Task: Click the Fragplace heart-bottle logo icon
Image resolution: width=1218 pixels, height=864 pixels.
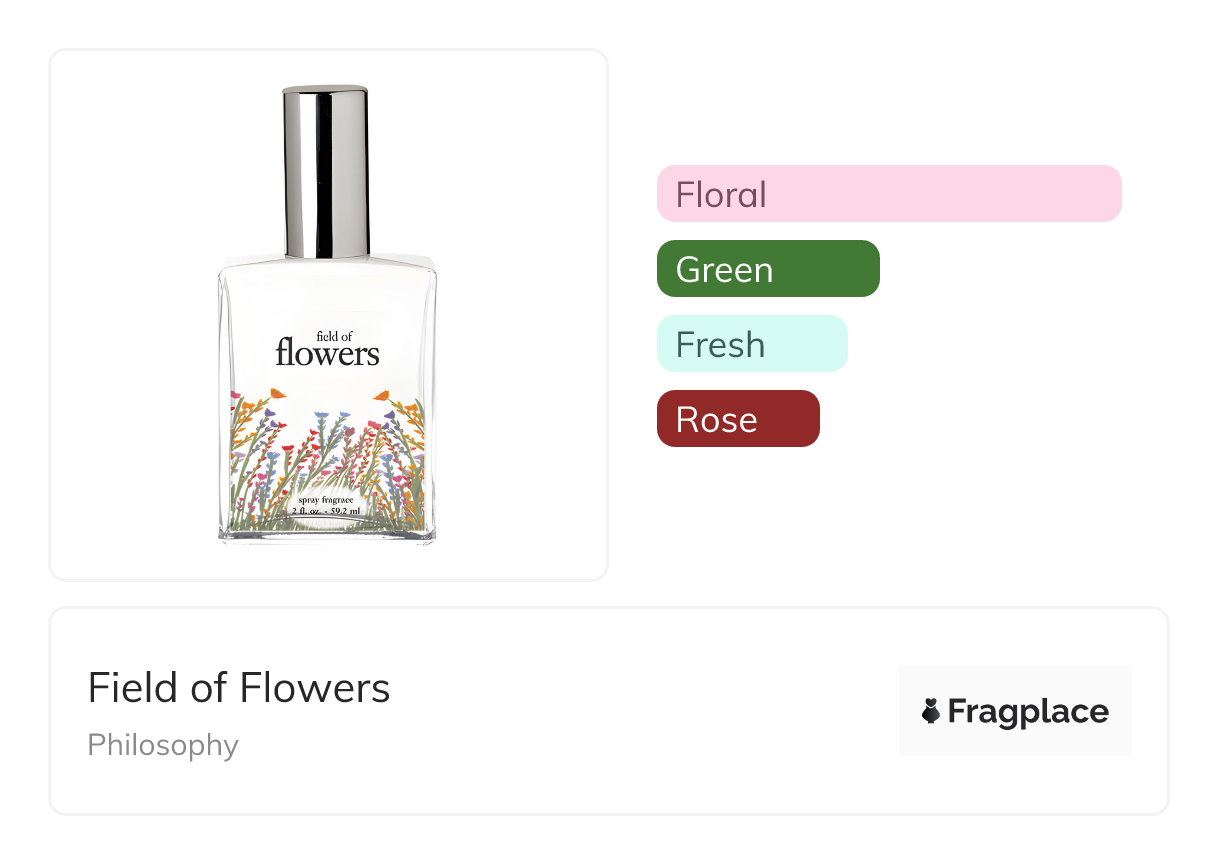Action: (x=931, y=711)
